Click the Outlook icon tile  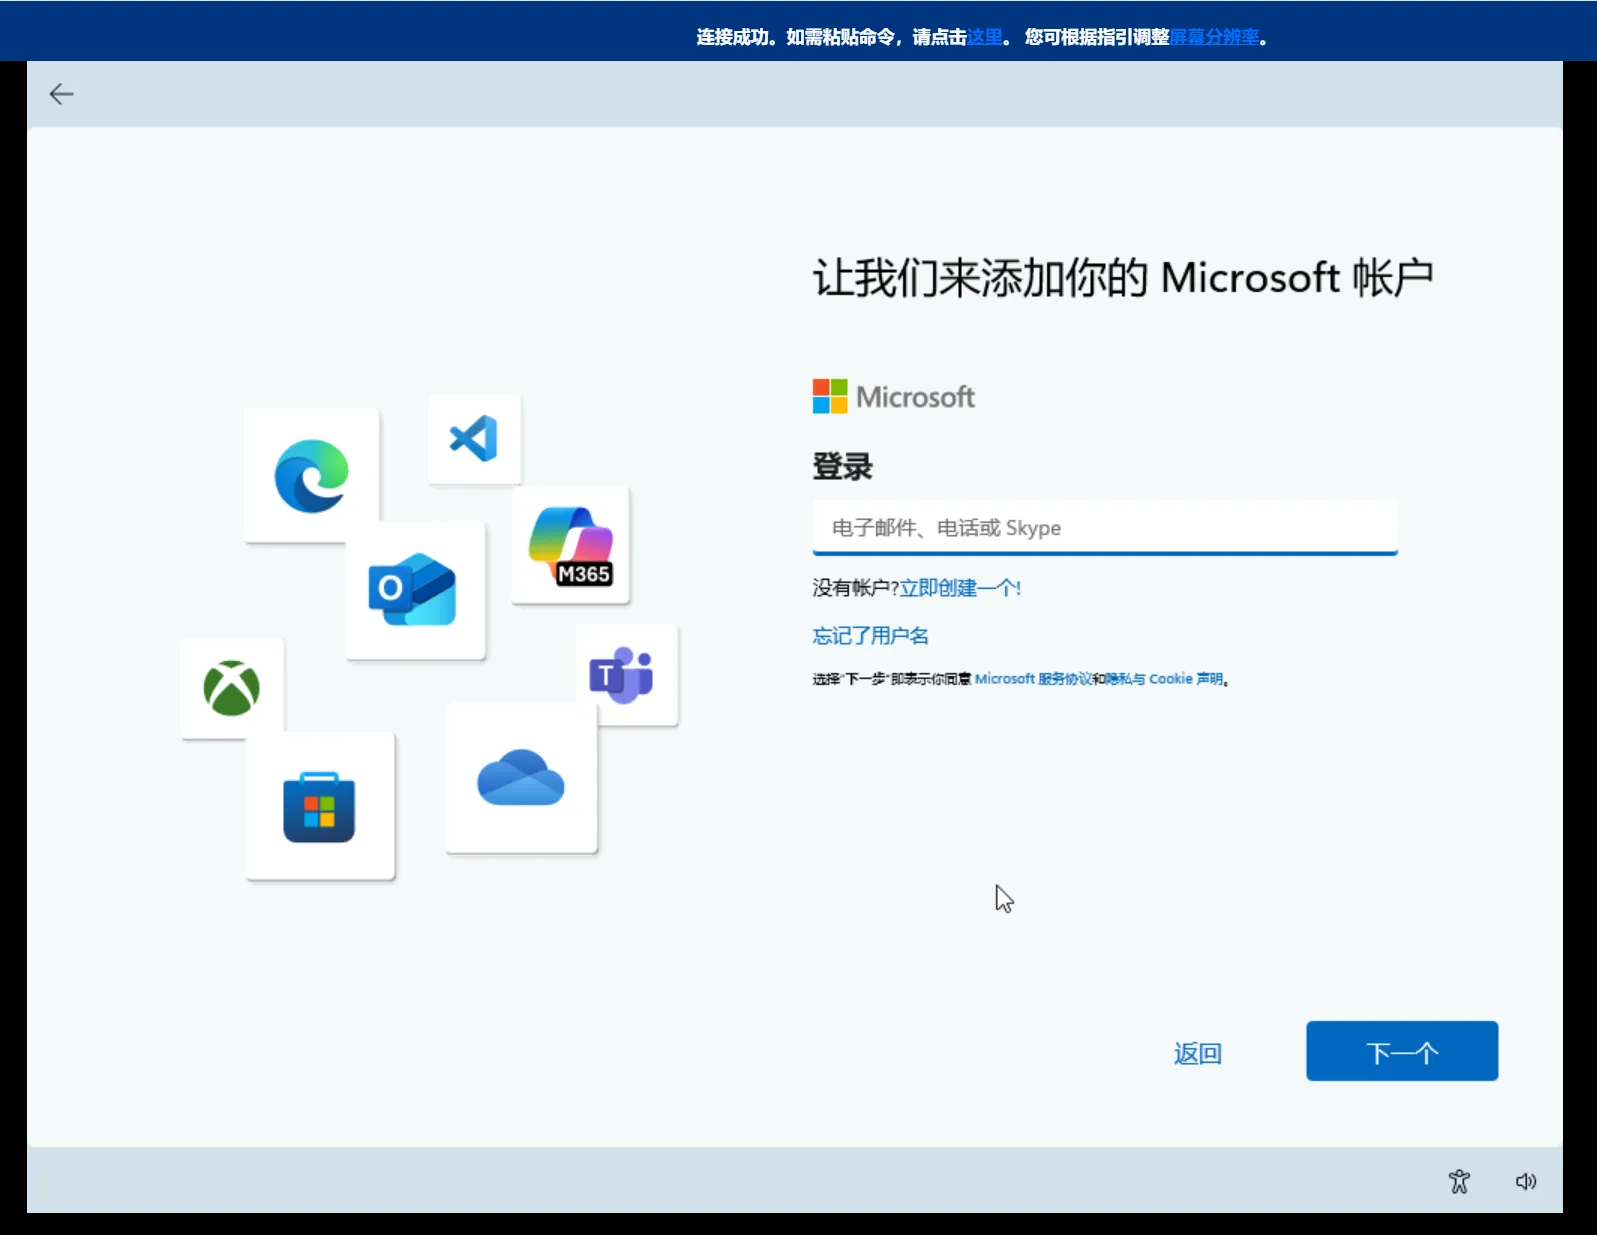coord(415,590)
